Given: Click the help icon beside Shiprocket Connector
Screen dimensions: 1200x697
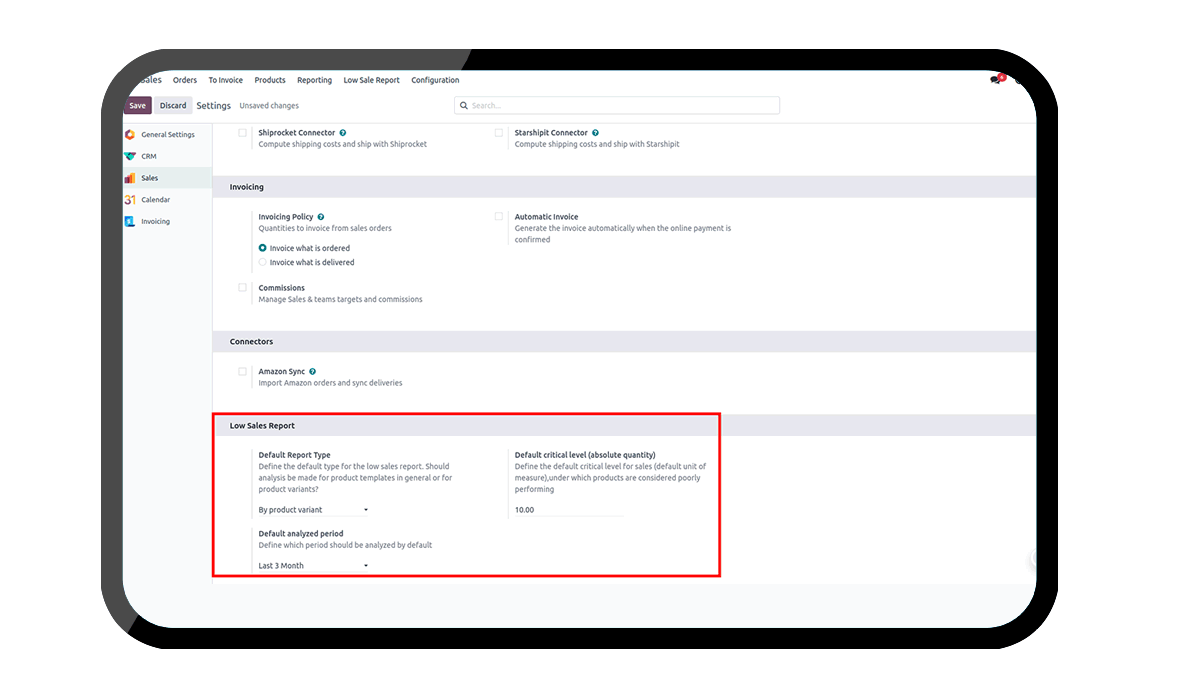Looking at the screenshot, I should click(343, 133).
